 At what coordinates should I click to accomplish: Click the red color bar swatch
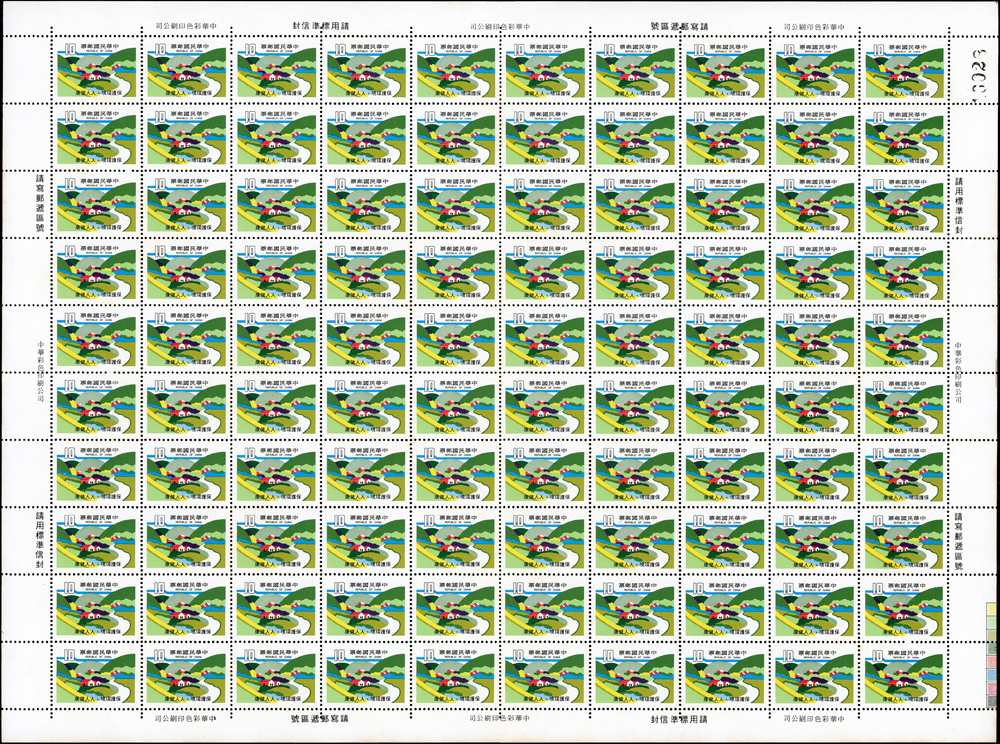click(x=992, y=662)
